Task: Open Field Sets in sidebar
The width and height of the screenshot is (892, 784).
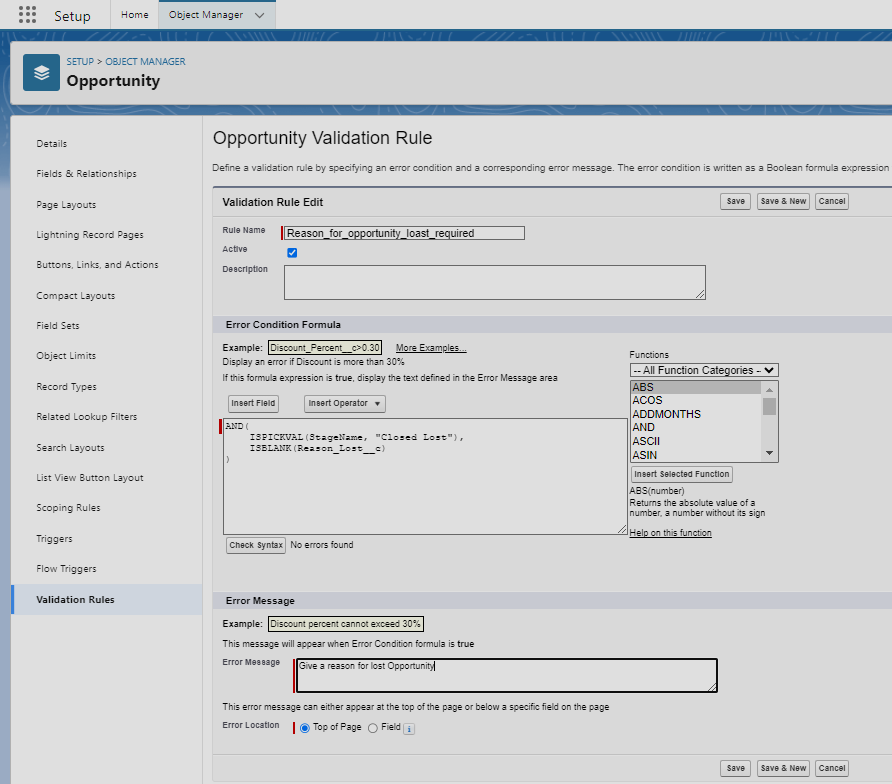Action: click(x=58, y=326)
